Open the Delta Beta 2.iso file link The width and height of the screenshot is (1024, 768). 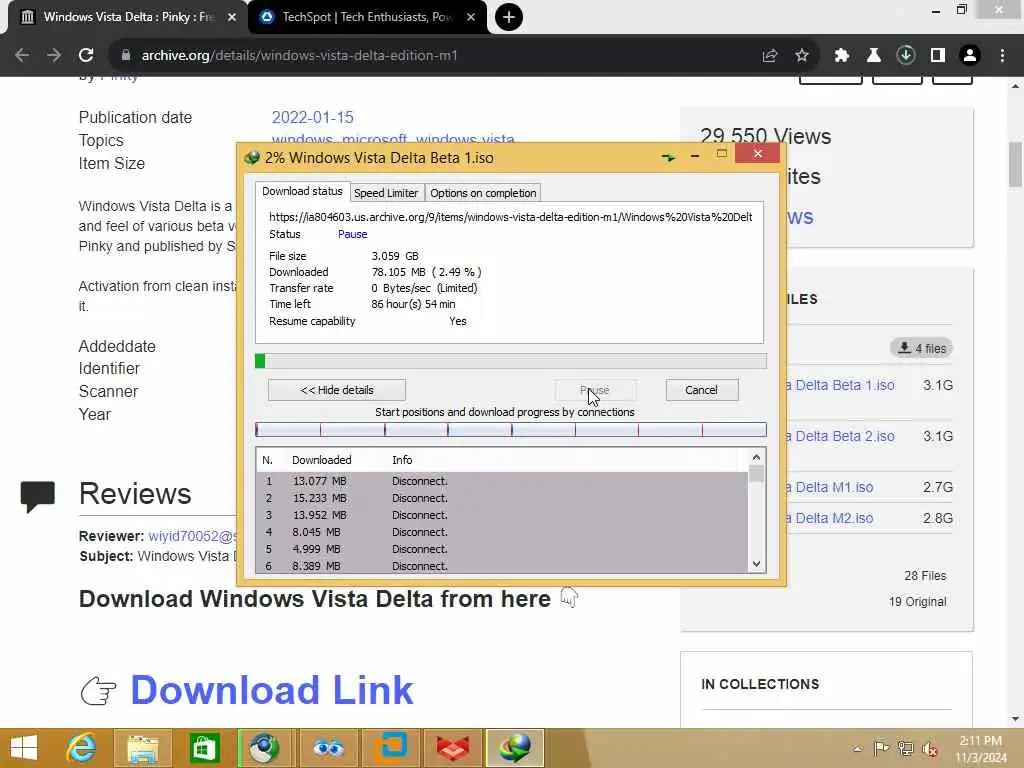pyautogui.click(x=840, y=436)
